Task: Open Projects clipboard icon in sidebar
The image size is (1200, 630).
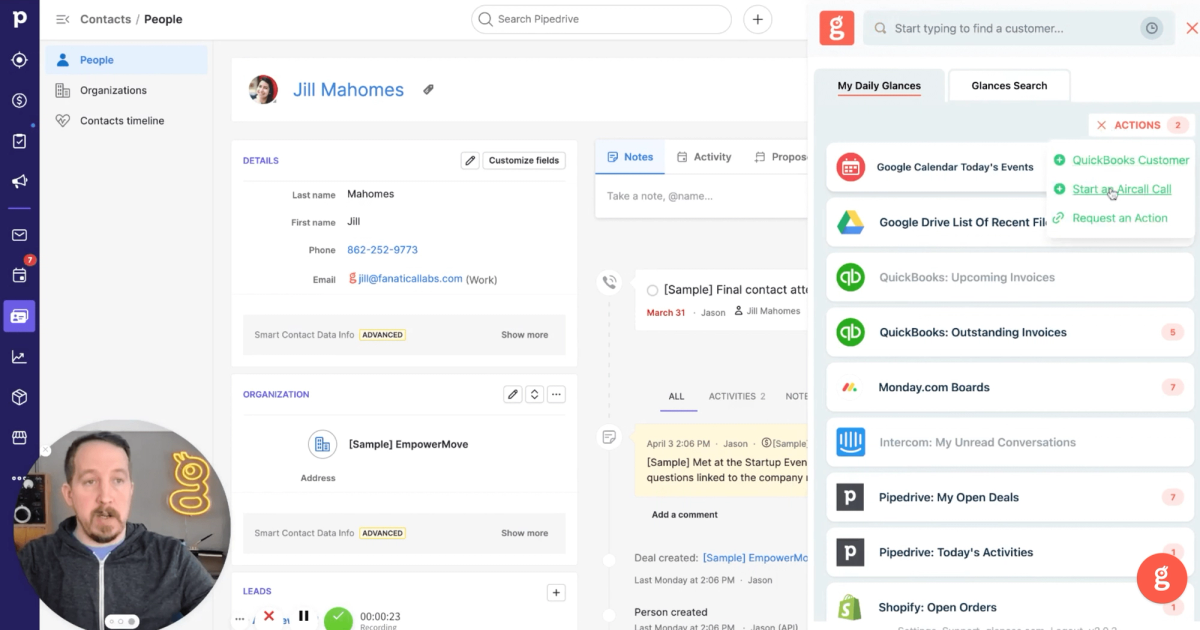Action: pos(19,141)
